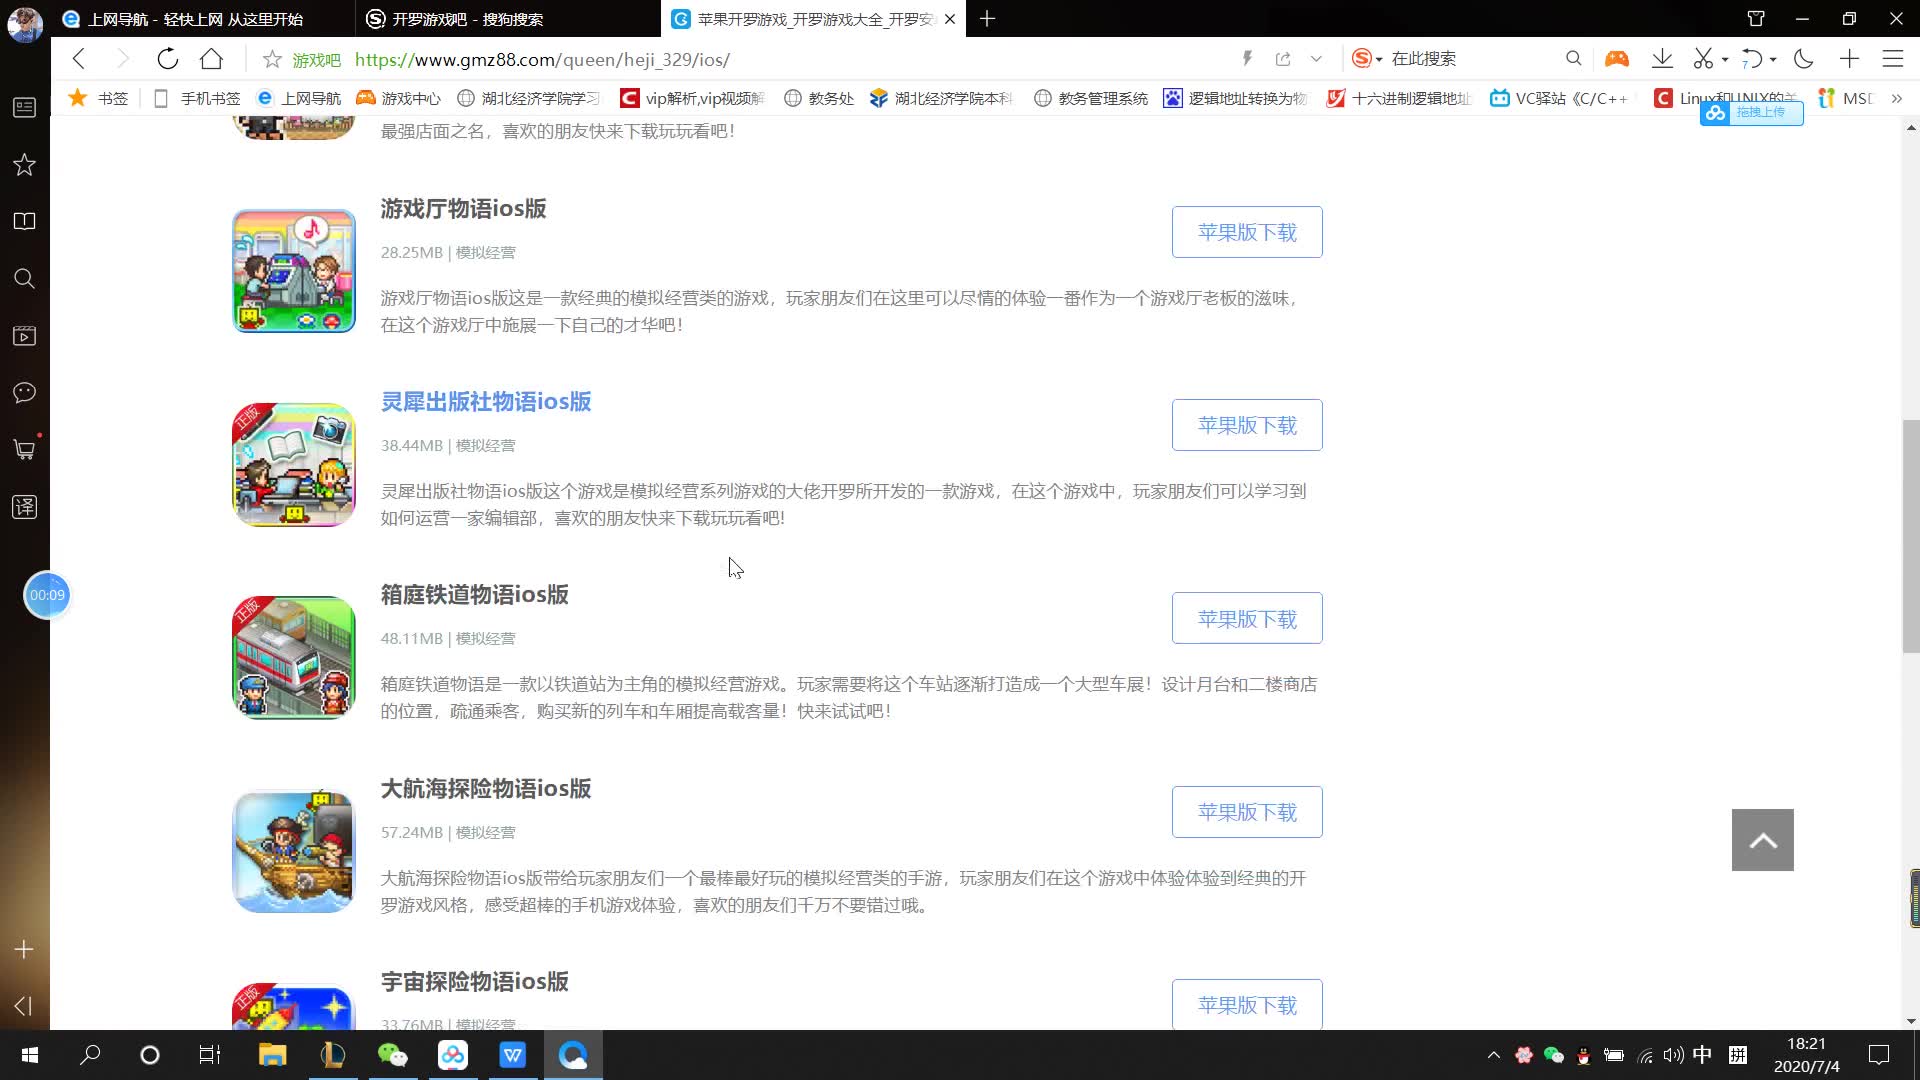
Task: Click the 箱庭铁道物语 train thumbnail
Action: point(294,658)
